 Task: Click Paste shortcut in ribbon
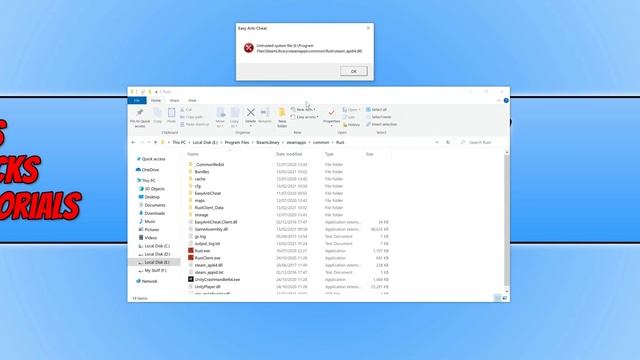tap(195, 124)
